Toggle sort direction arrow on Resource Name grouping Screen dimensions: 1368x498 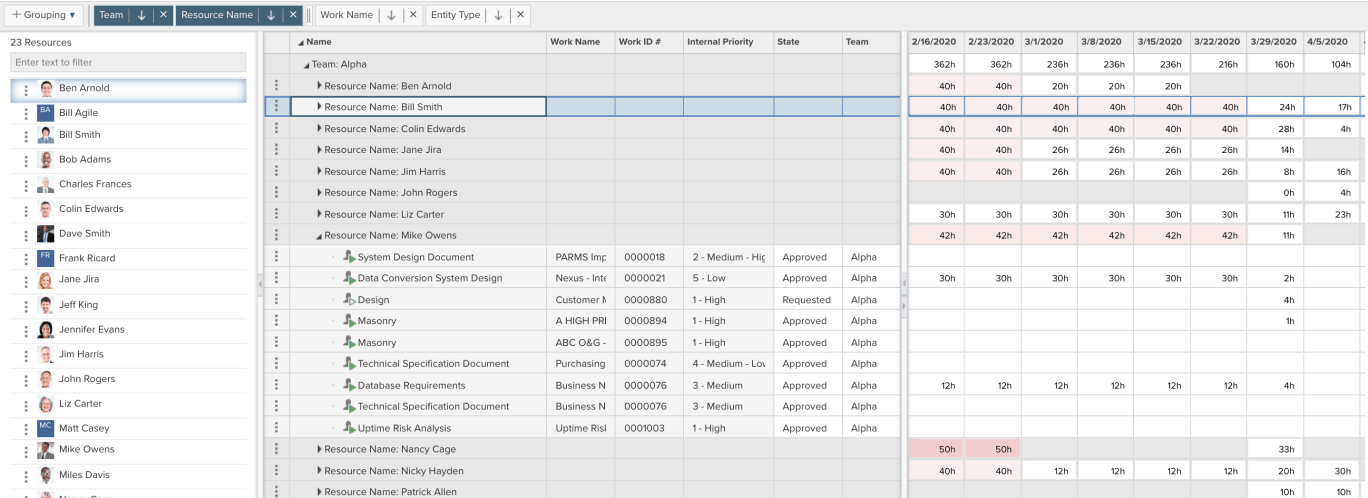[270, 15]
